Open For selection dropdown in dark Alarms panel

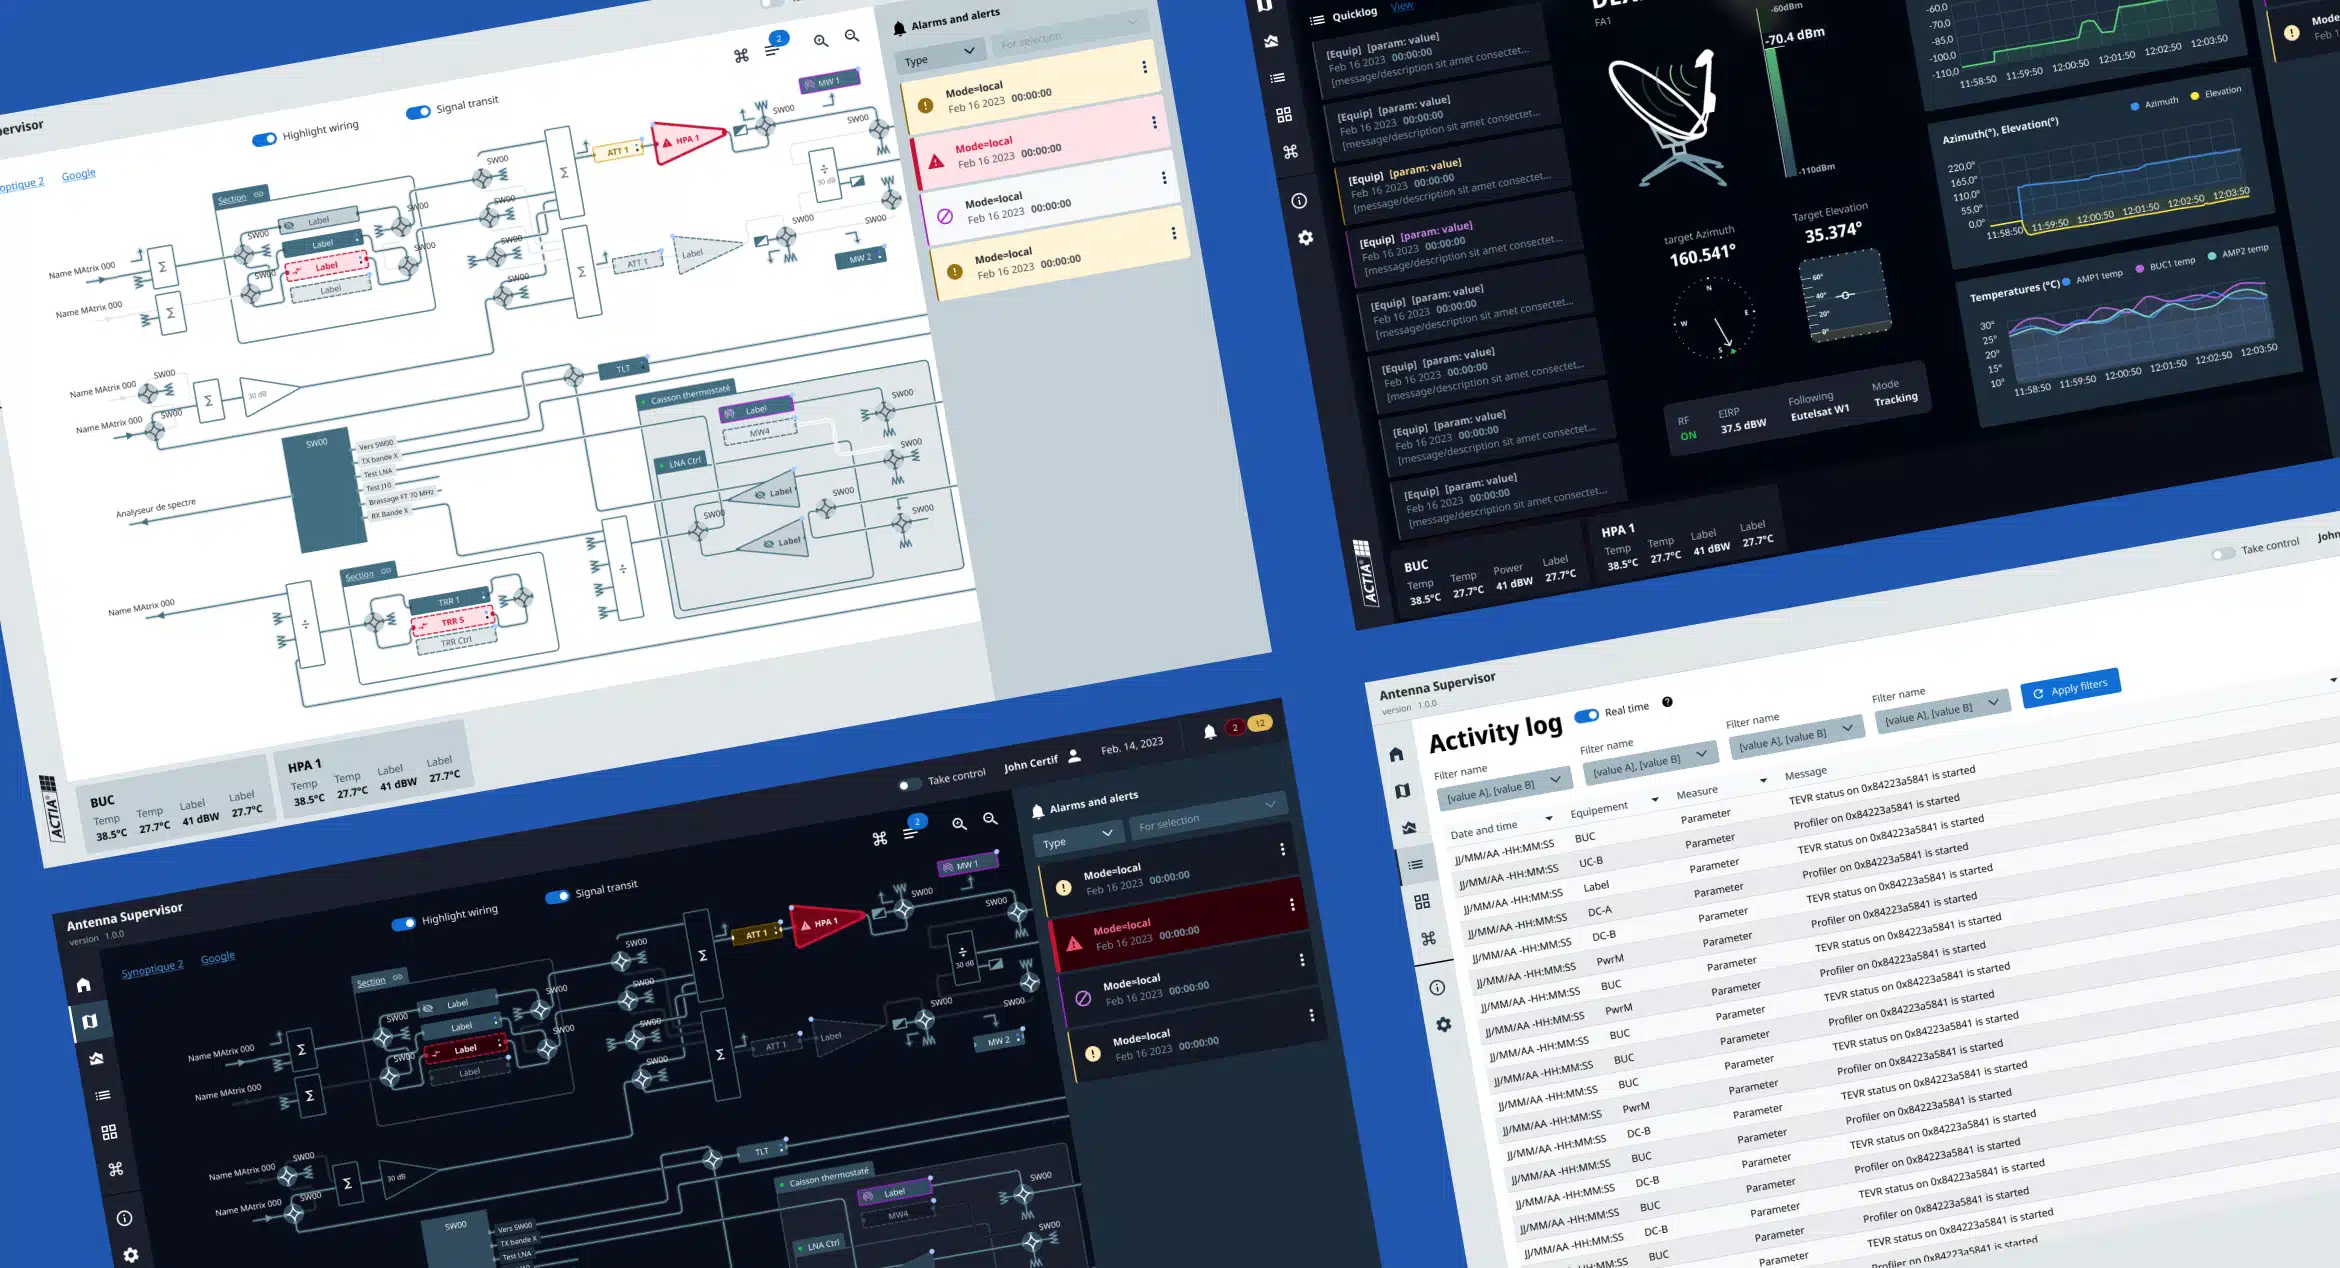[x=1207, y=815]
